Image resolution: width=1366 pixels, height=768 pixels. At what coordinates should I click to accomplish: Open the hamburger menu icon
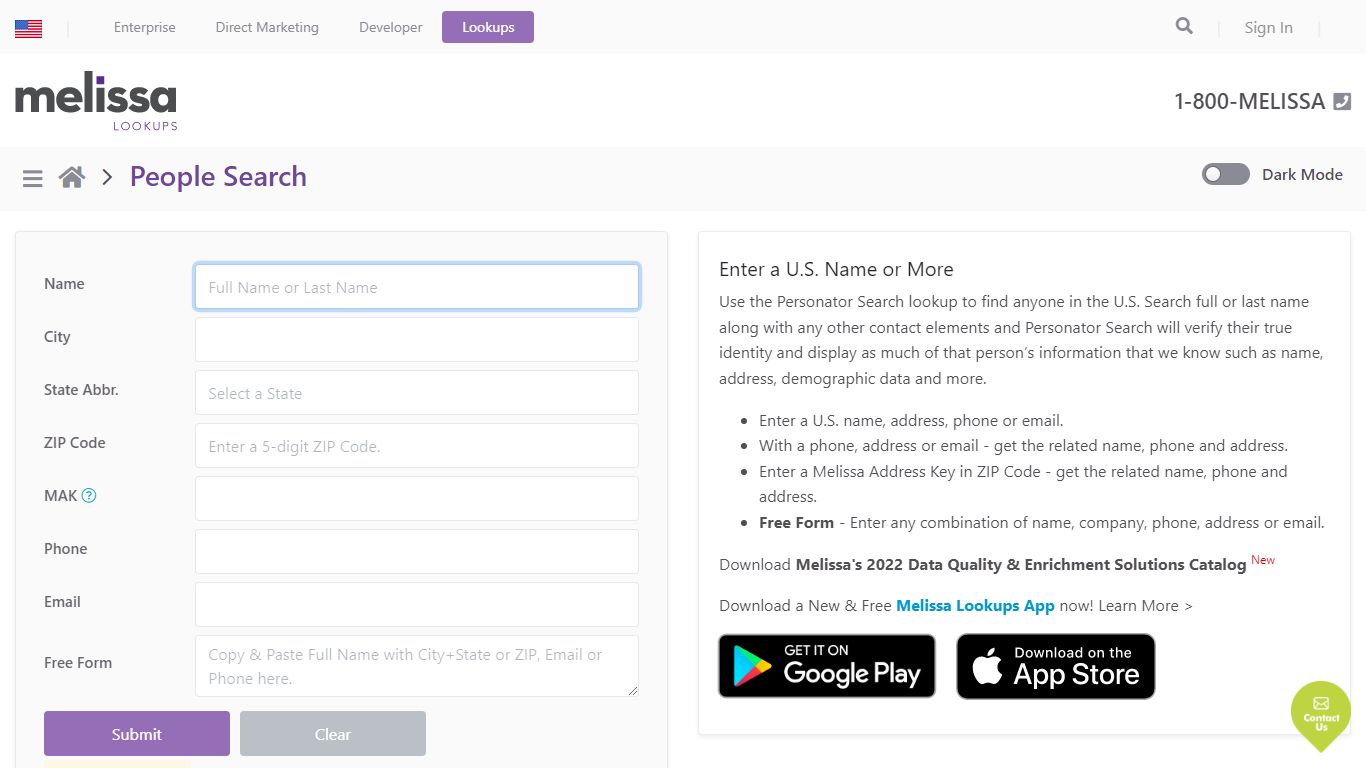33,178
